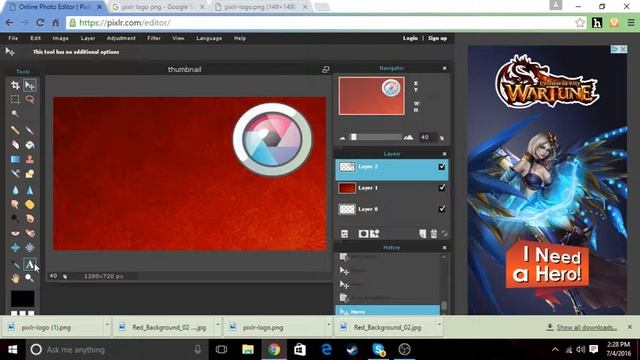This screenshot has height=360, width=640.
Task: Select the Move tool
Action: 30,85
